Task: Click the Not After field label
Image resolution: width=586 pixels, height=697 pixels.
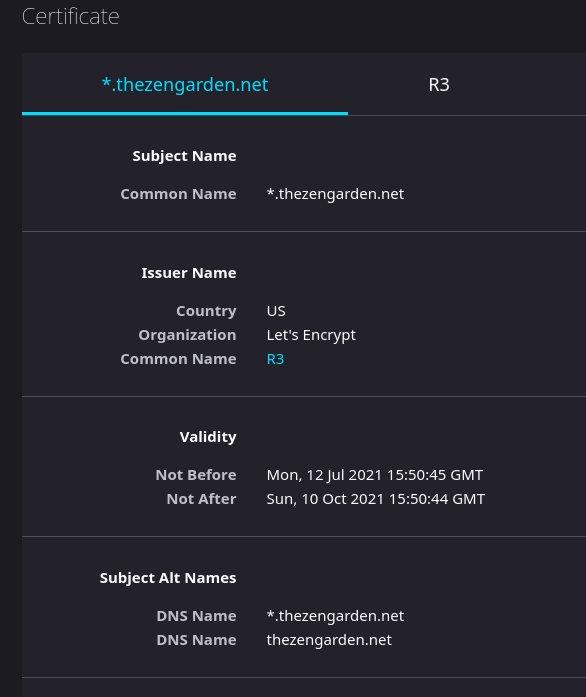Action: [201, 499]
